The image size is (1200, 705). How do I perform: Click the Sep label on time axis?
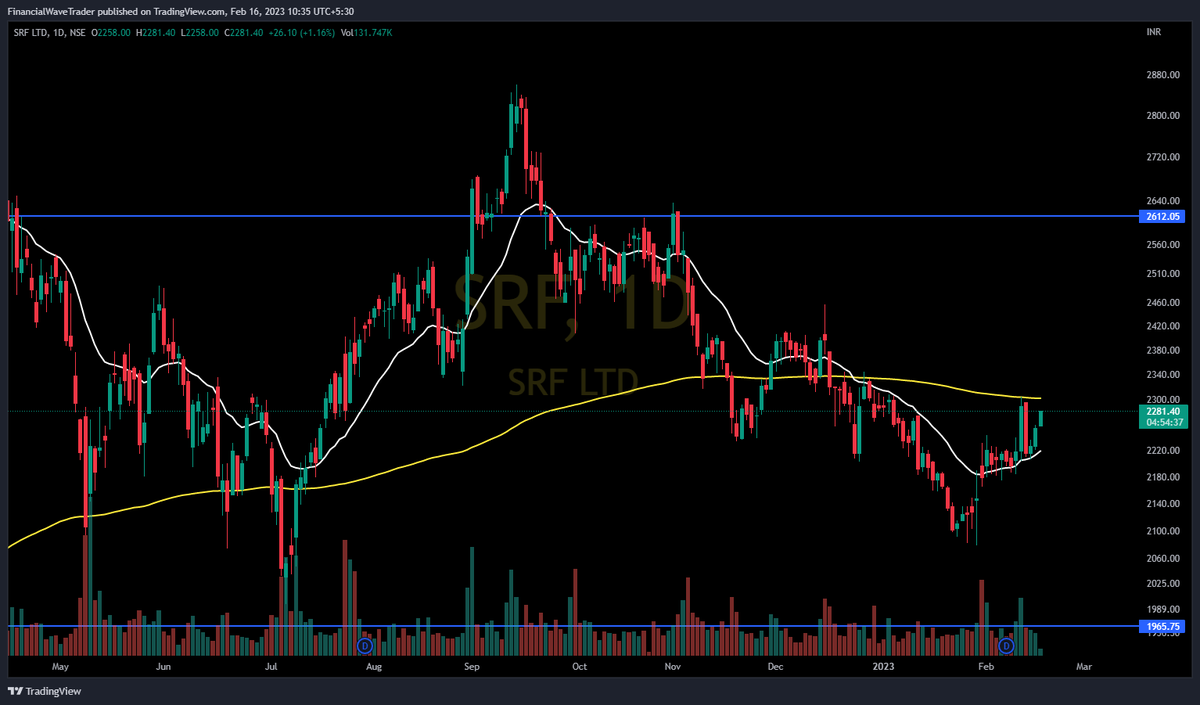click(472, 665)
